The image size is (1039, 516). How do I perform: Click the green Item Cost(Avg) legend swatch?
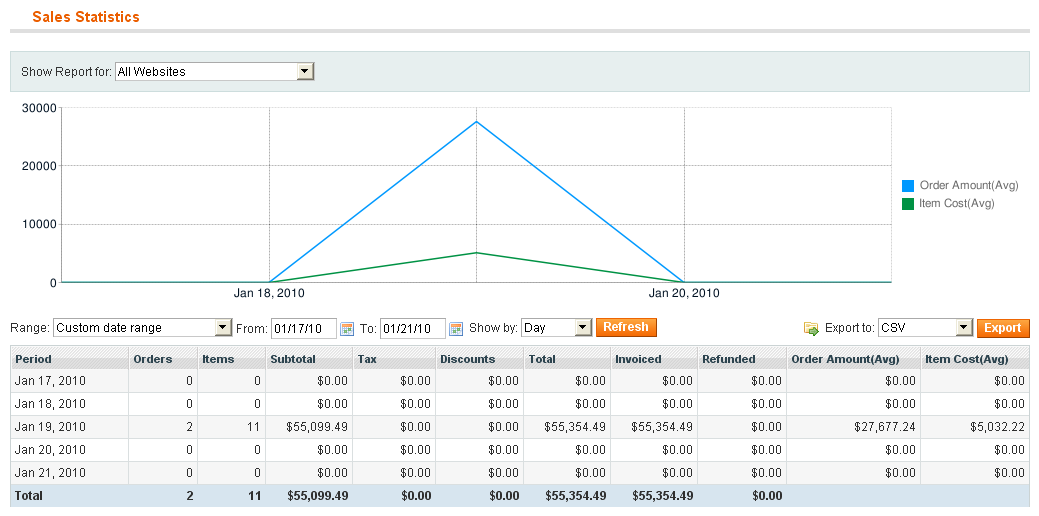908,204
